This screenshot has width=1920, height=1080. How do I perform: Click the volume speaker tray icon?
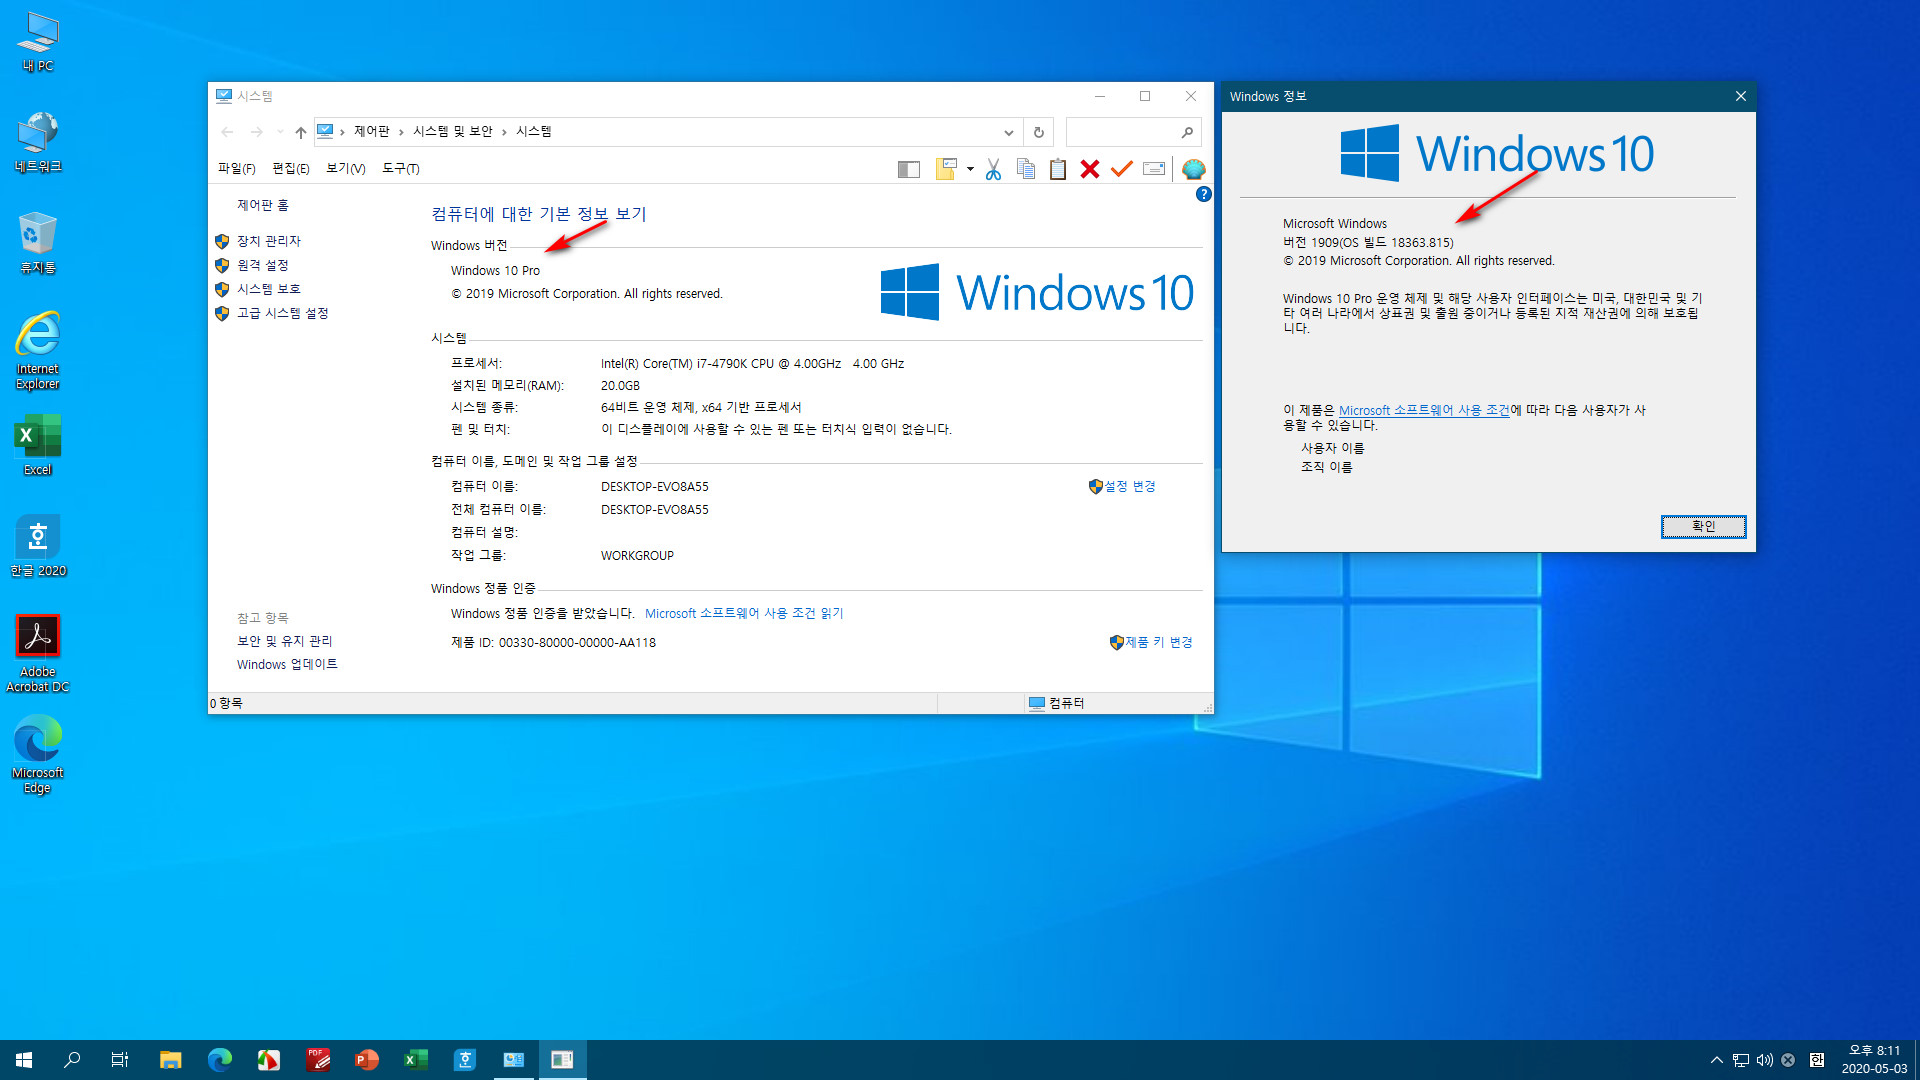coord(1765,1060)
